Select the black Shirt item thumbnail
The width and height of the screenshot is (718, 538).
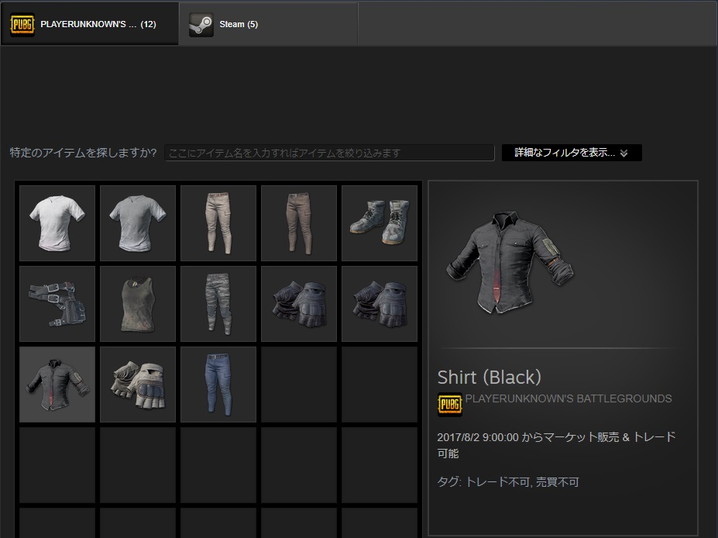(57, 384)
